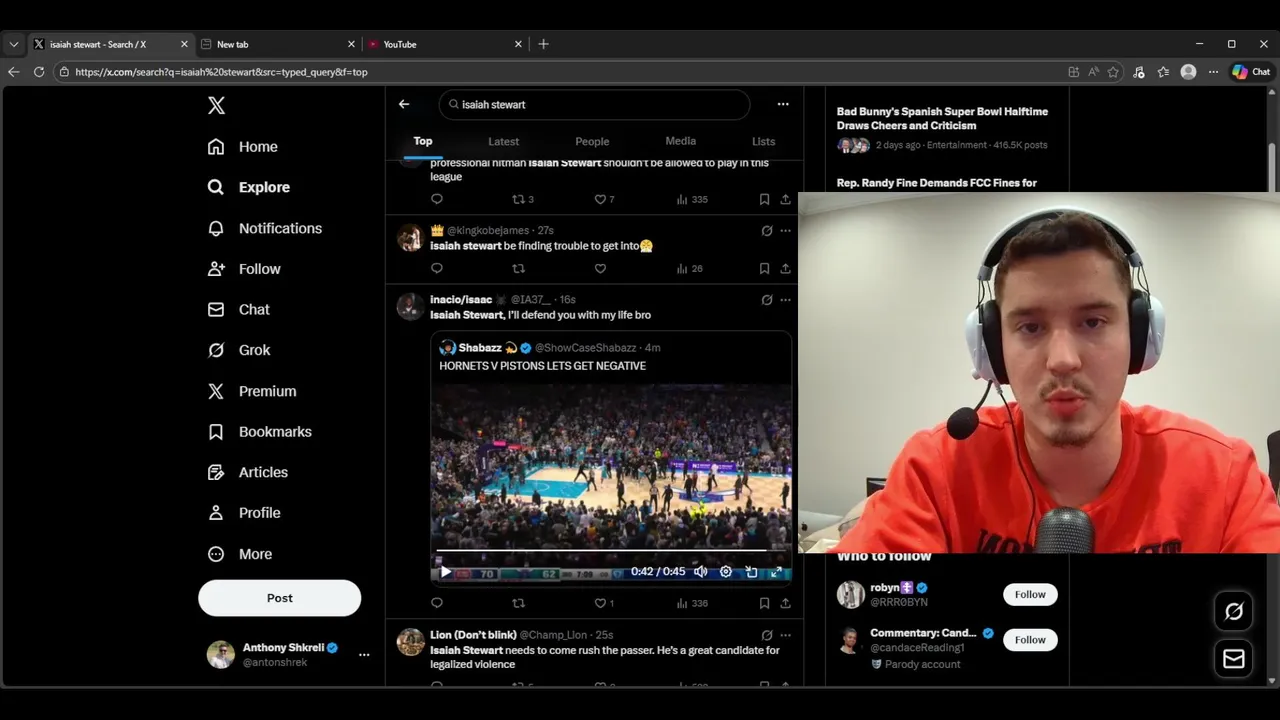The height and width of the screenshot is (720, 1280).
Task: Open Bookmarks in the sidebar
Action: pyautogui.click(x=259, y=431)
